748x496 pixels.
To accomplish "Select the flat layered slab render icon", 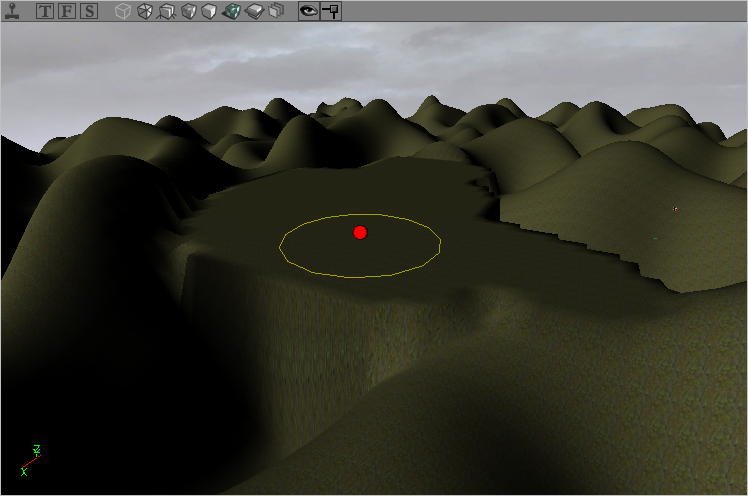I will click(x=254, y=12).
